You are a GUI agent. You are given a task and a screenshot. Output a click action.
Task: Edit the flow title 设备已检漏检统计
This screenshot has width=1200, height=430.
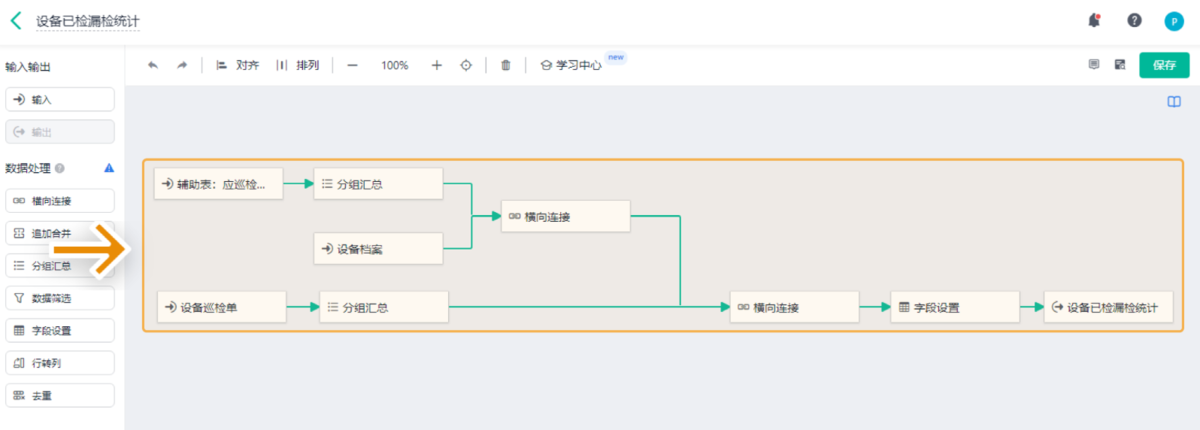[87, 20]
